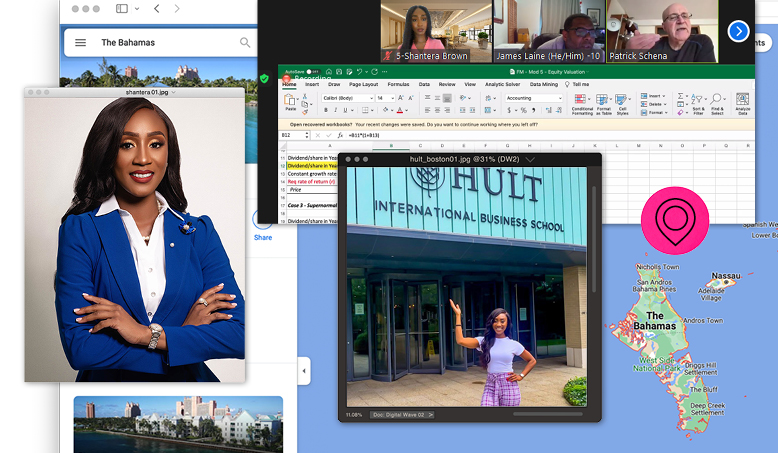Click the Align Right icon

pyautogui.click(x=447, y=110)
